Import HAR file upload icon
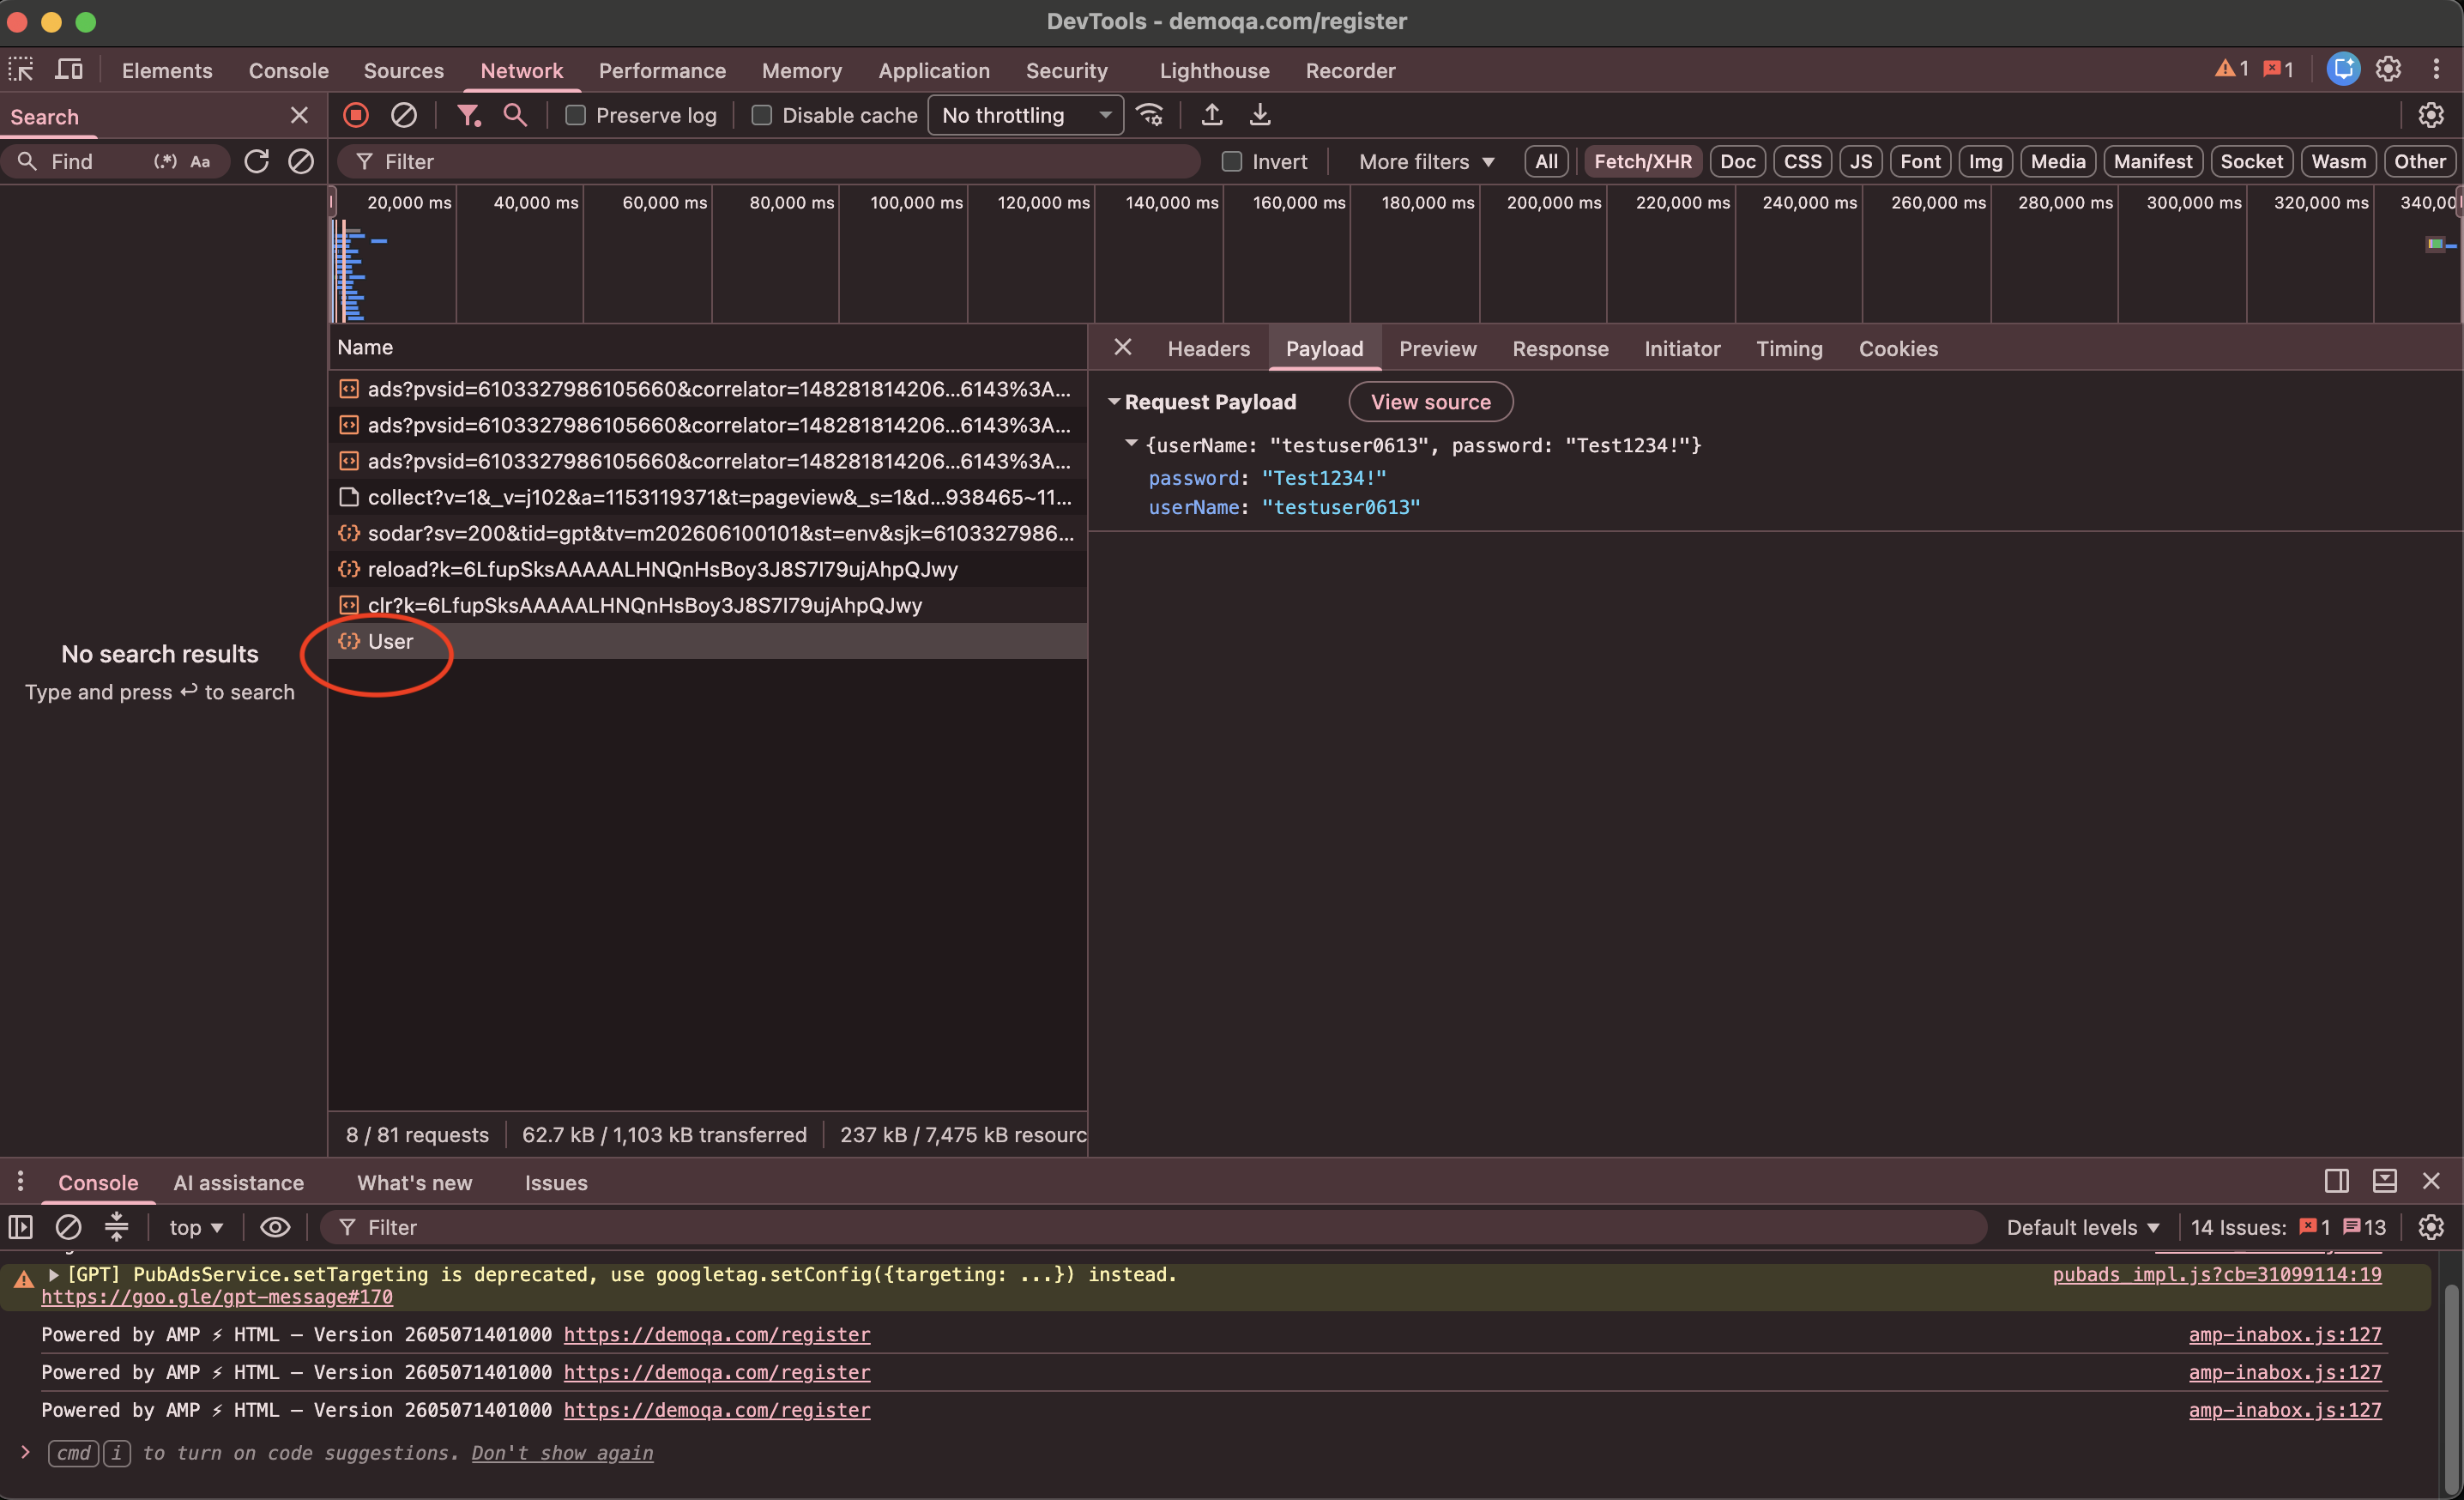Image resolution: width=2464 pixels, height=1500 pixels. [1211, 115]
